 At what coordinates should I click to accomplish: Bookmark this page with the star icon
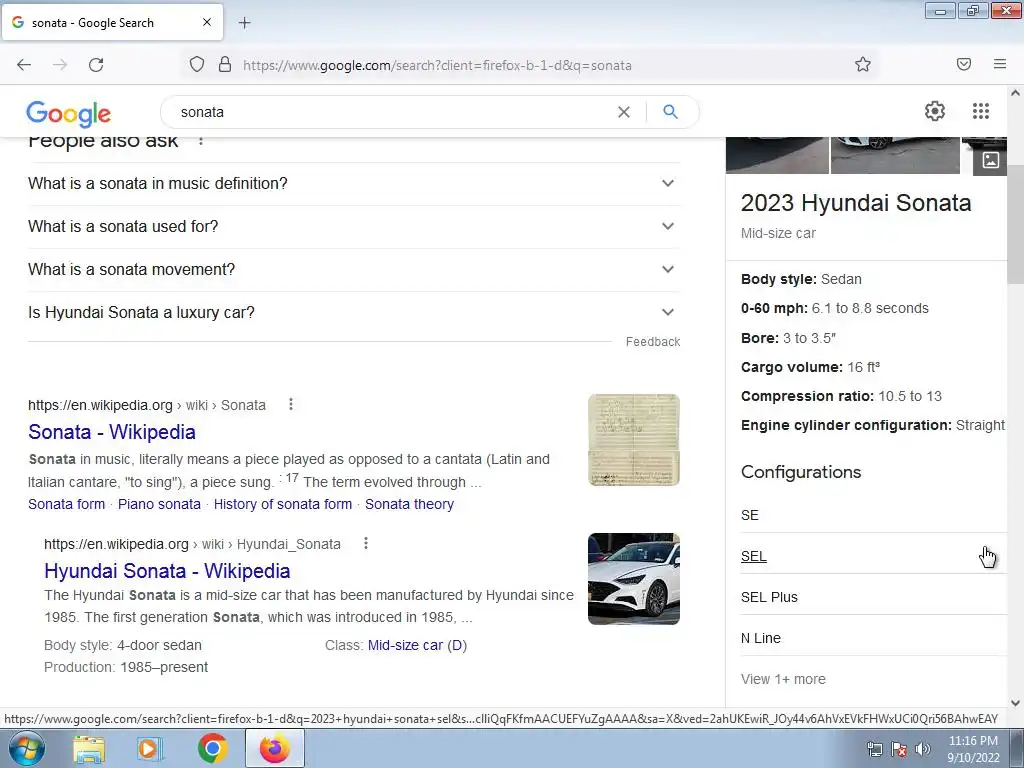tap(863, 64)
